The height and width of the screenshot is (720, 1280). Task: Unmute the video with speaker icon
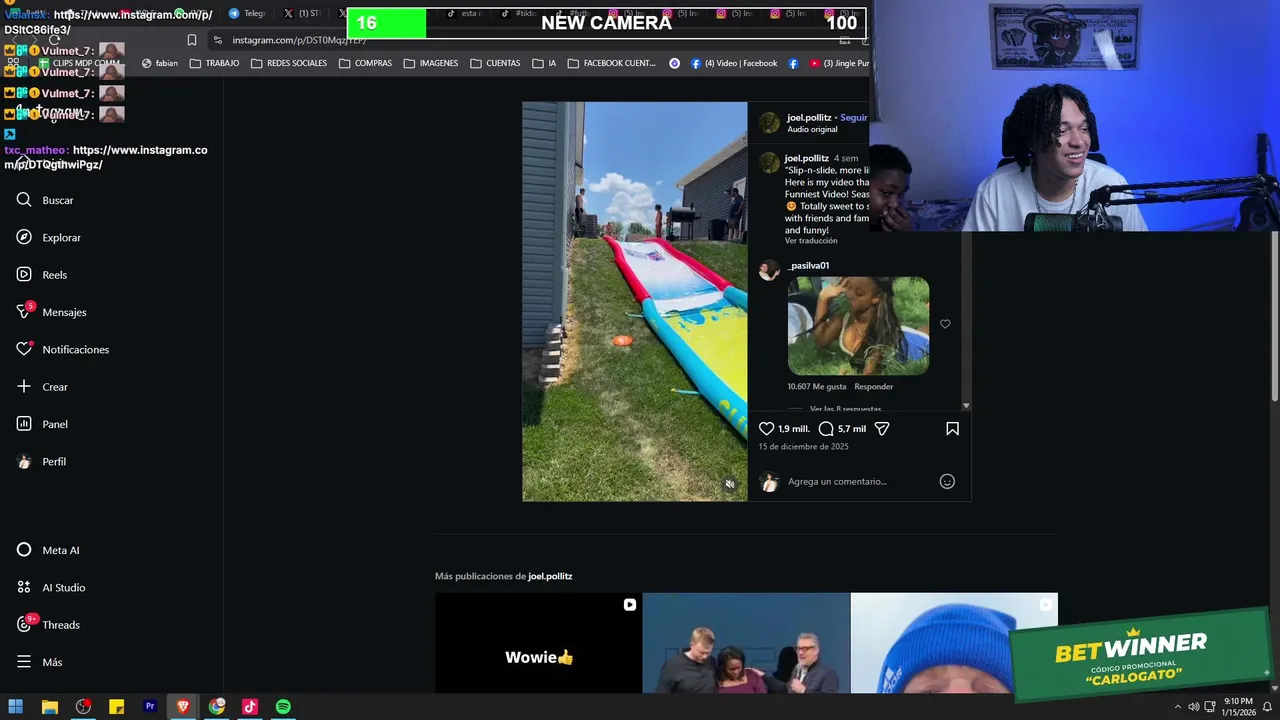(x=730, y=484)
